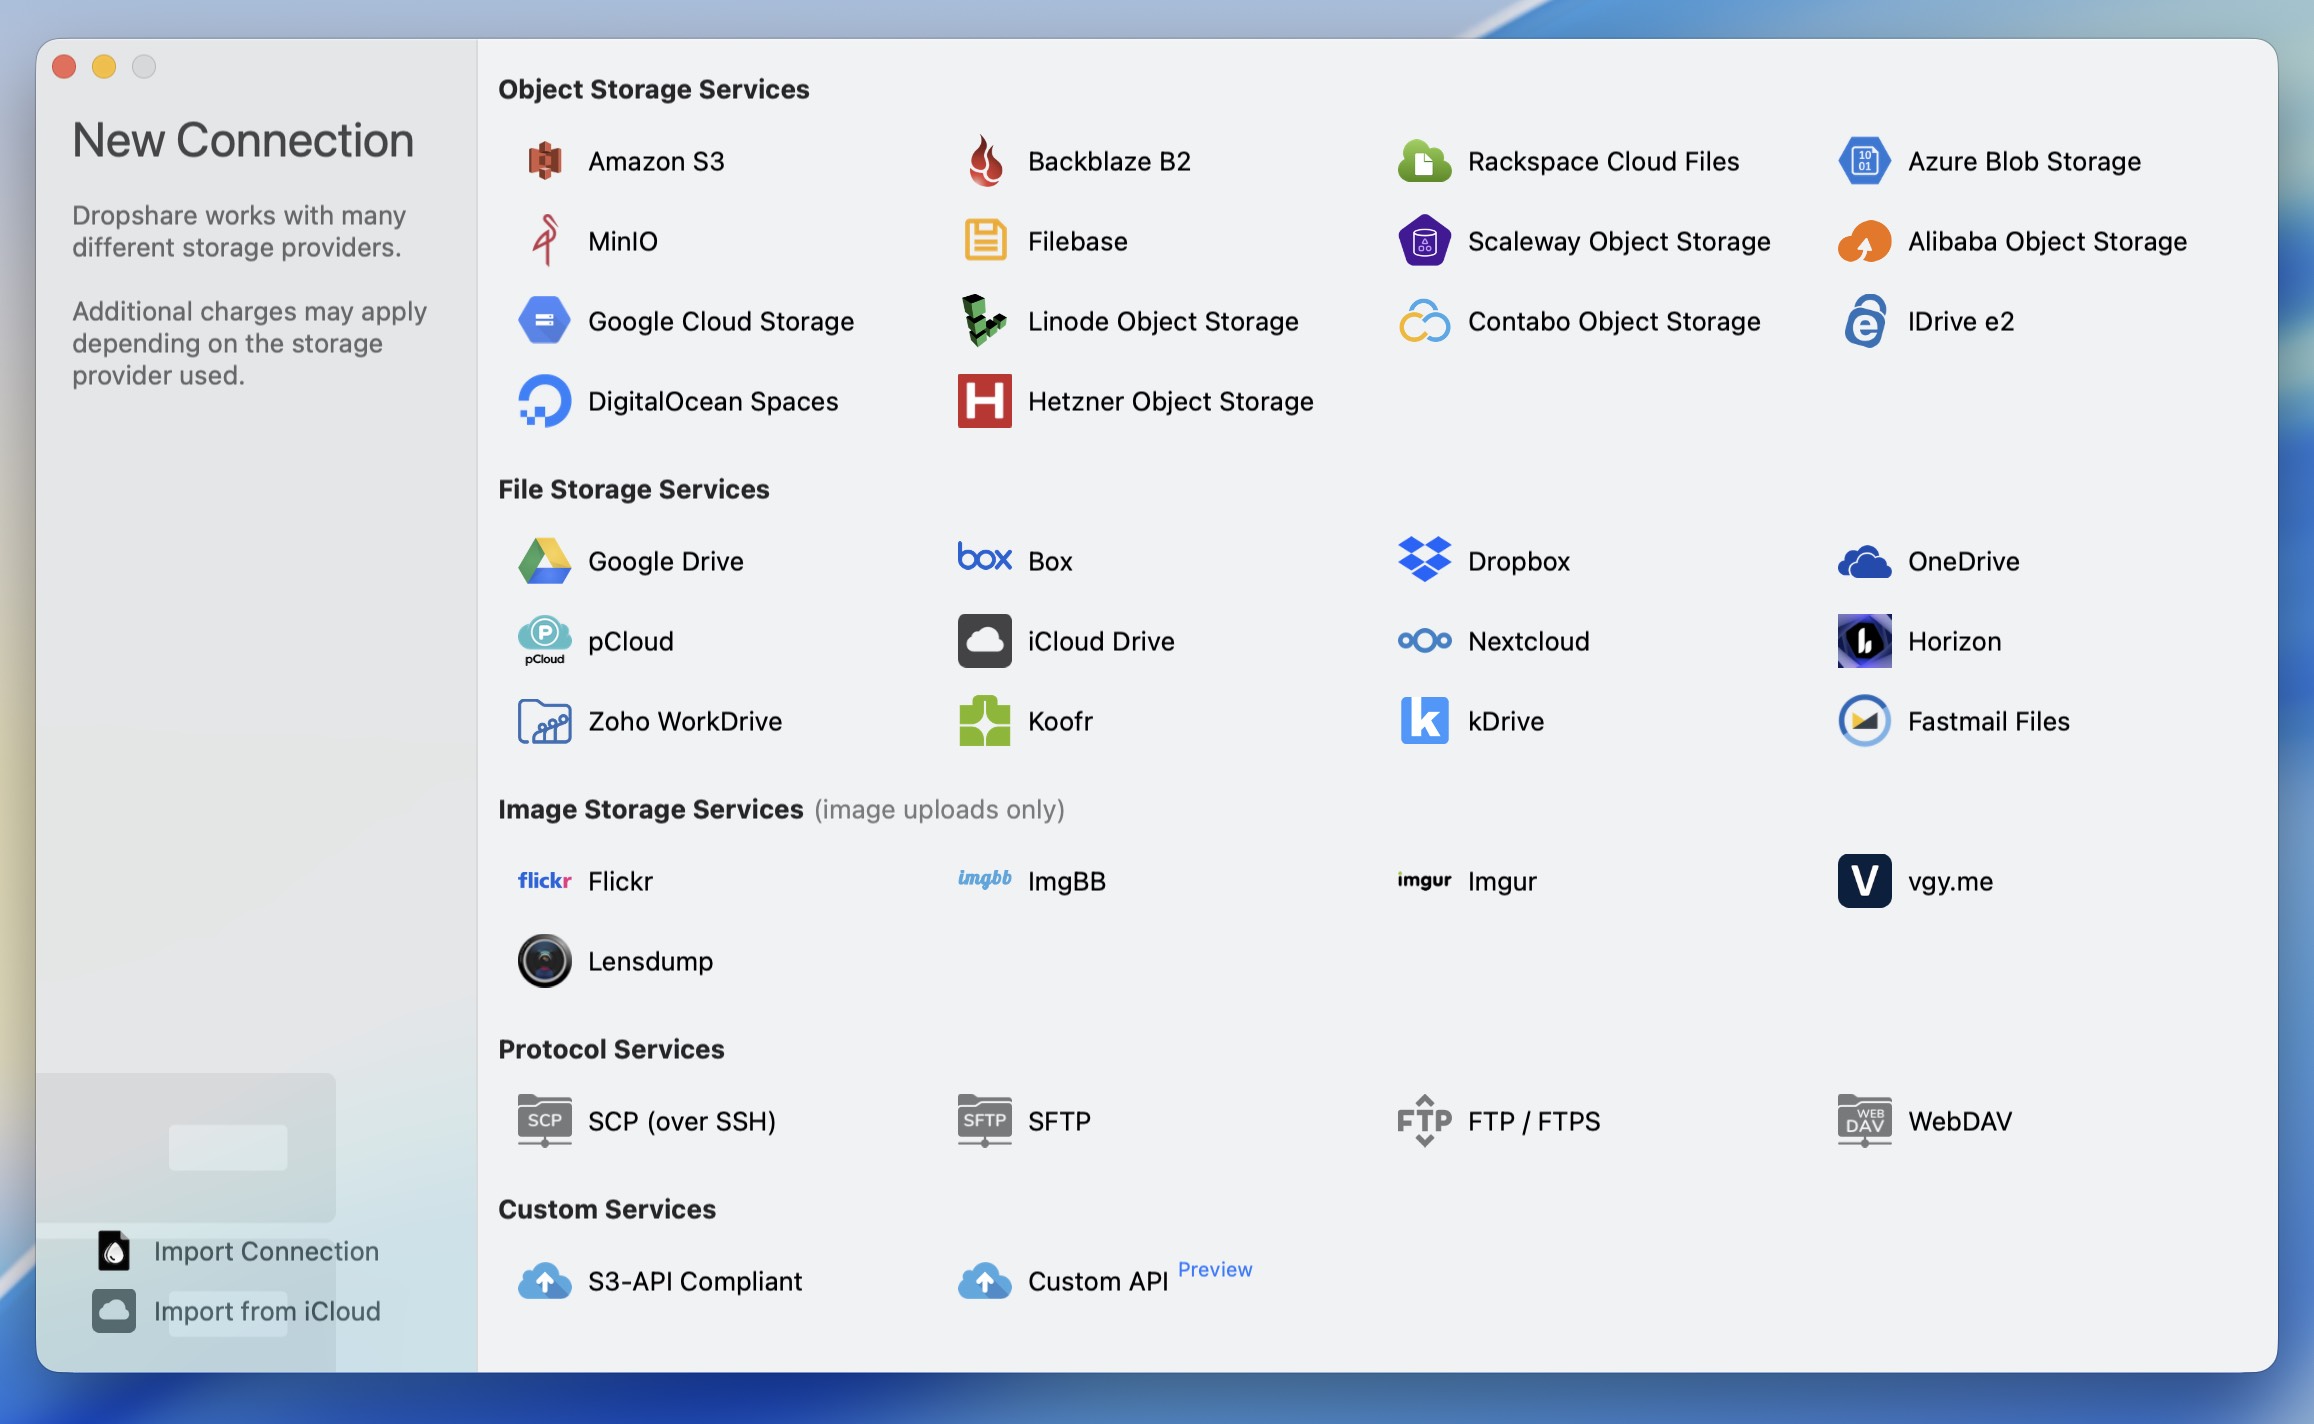
Task: Select the Hetzner red H icon
Action: pyautogui.click(x=984, y=401)
